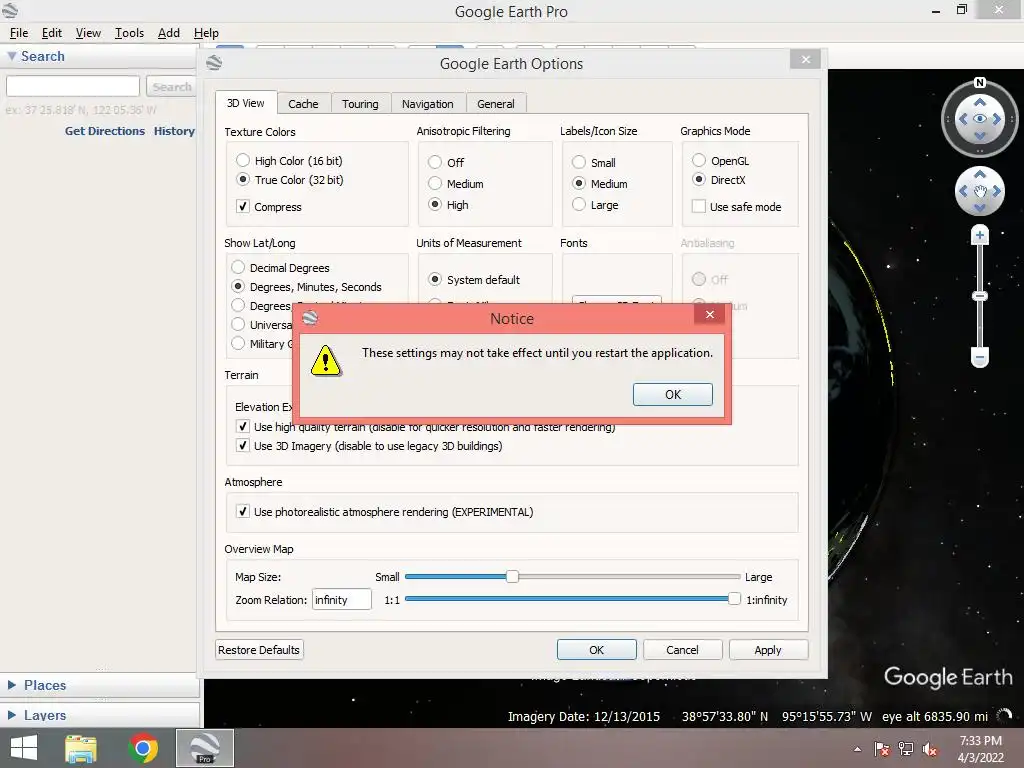Click move-right arrow on the hand joystick
The image size is (1024, 768).
pyautogui.click(x=997, y=191)
